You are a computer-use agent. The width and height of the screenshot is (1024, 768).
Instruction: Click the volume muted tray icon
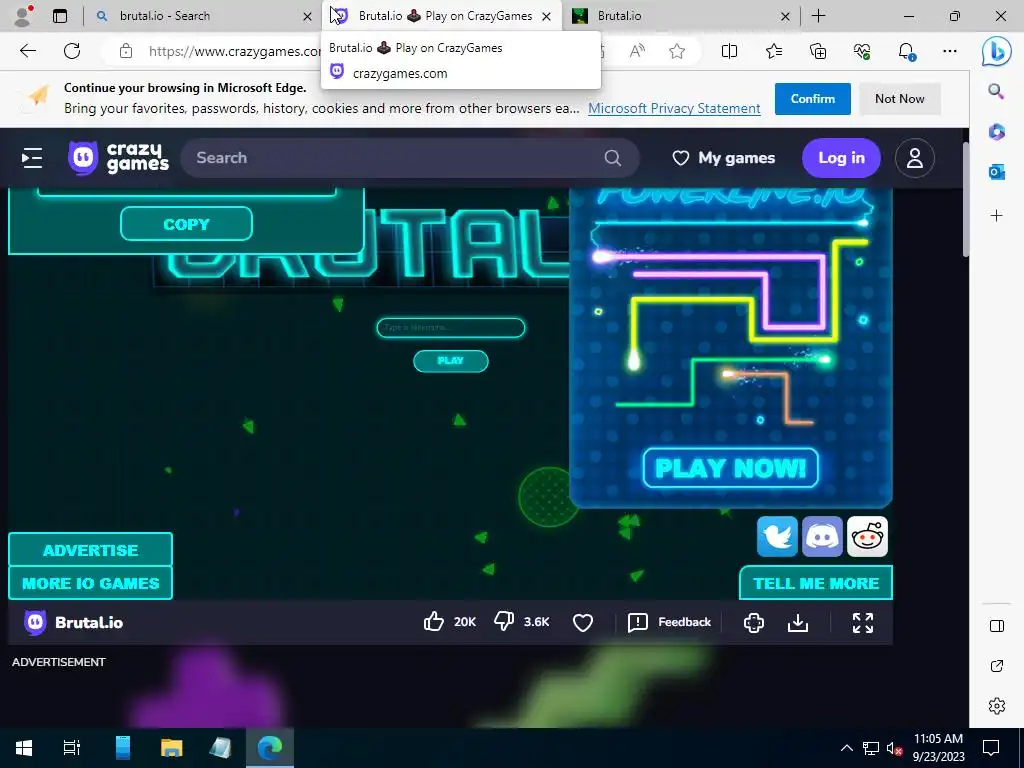pyautogui.click(x=894, y=748)
